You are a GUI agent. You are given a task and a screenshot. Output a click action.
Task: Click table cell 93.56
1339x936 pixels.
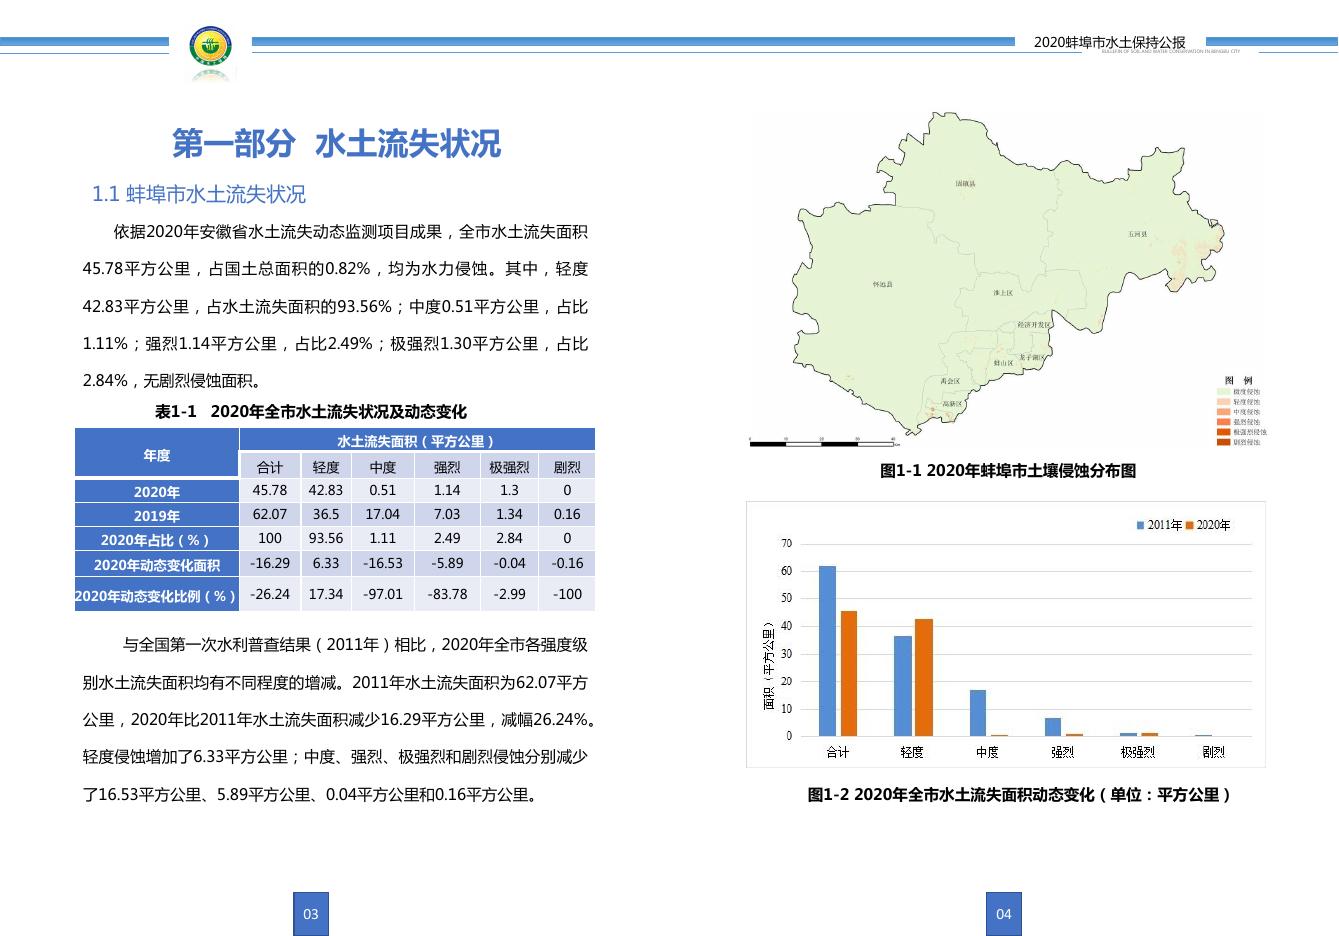coord(326,538)
